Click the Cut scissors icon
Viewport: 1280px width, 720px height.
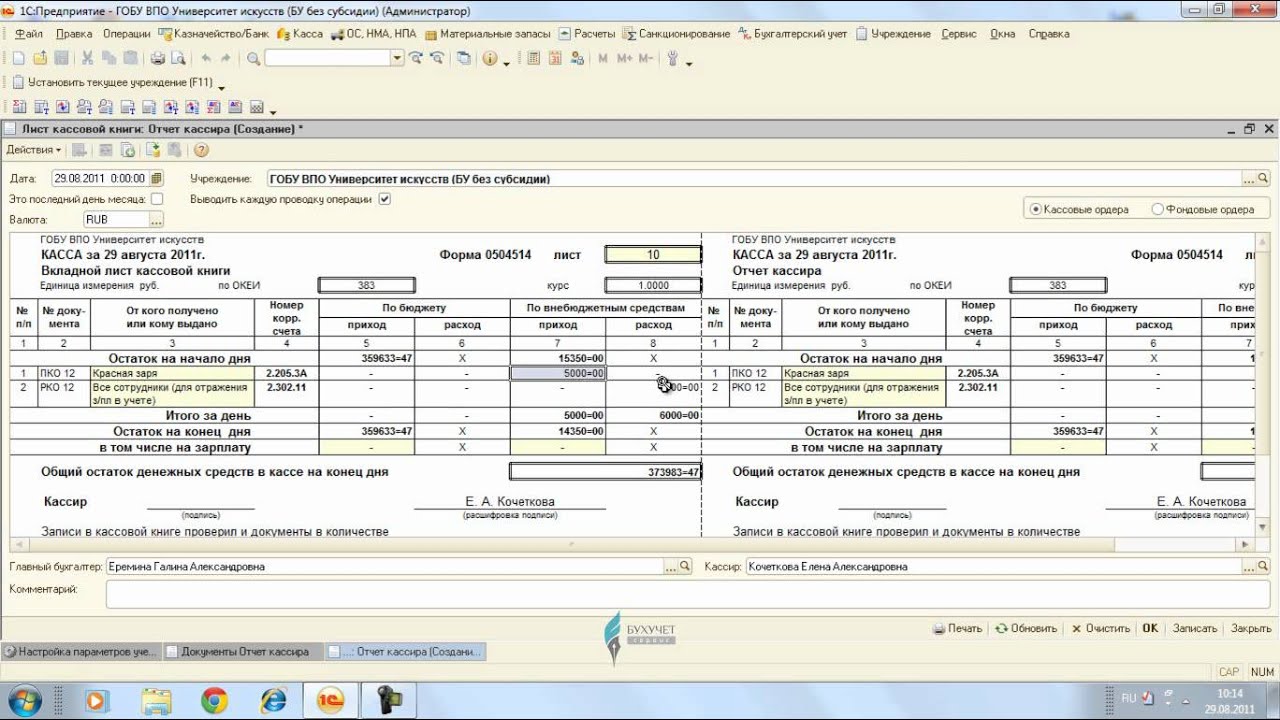[87, 59]
